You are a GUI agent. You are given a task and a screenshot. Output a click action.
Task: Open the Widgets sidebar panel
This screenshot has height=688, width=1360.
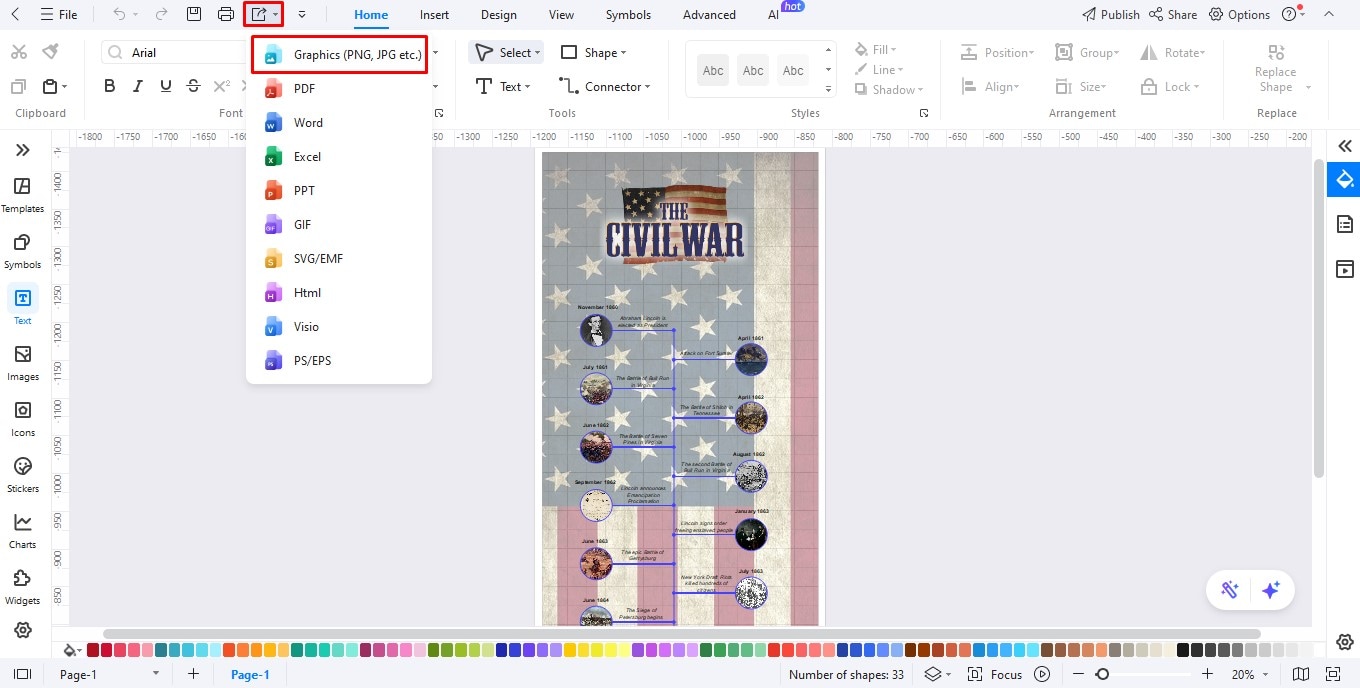[22, 587]
